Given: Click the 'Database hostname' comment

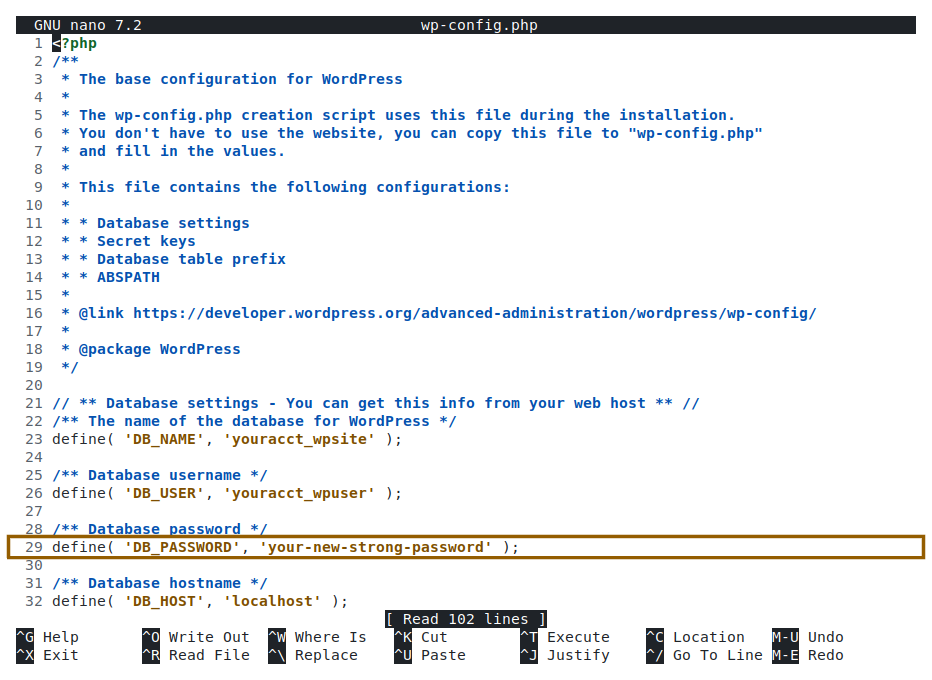Looking at the screenshot, I should 160,583.
